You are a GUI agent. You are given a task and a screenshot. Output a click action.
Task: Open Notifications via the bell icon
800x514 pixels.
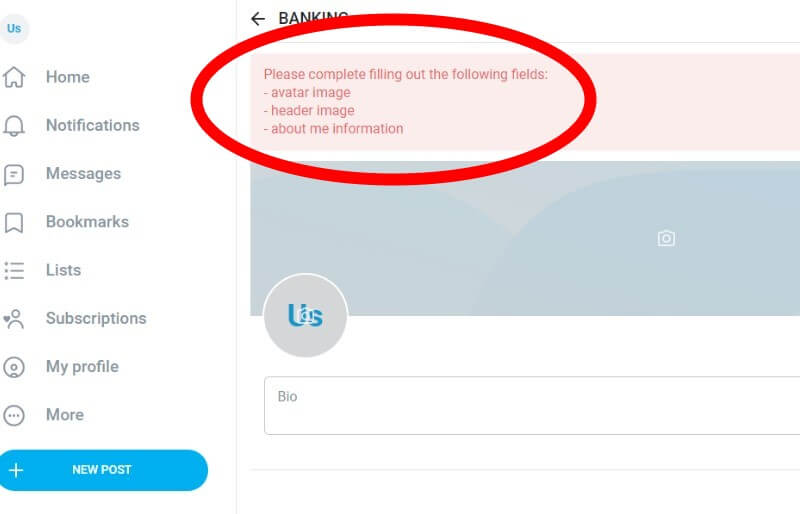[14, 126]
